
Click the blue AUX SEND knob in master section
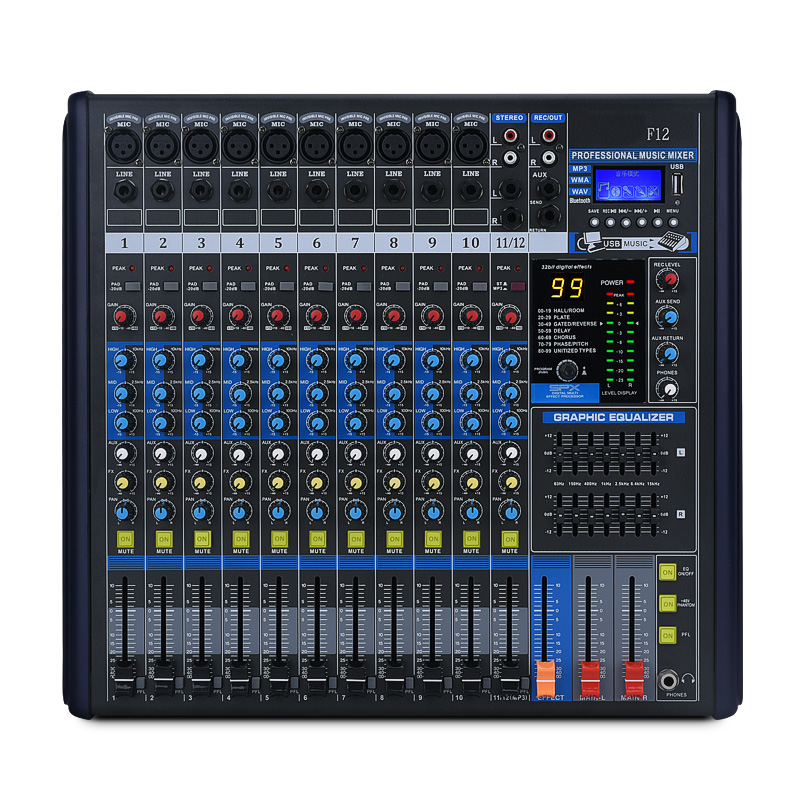tap(668, 317)
